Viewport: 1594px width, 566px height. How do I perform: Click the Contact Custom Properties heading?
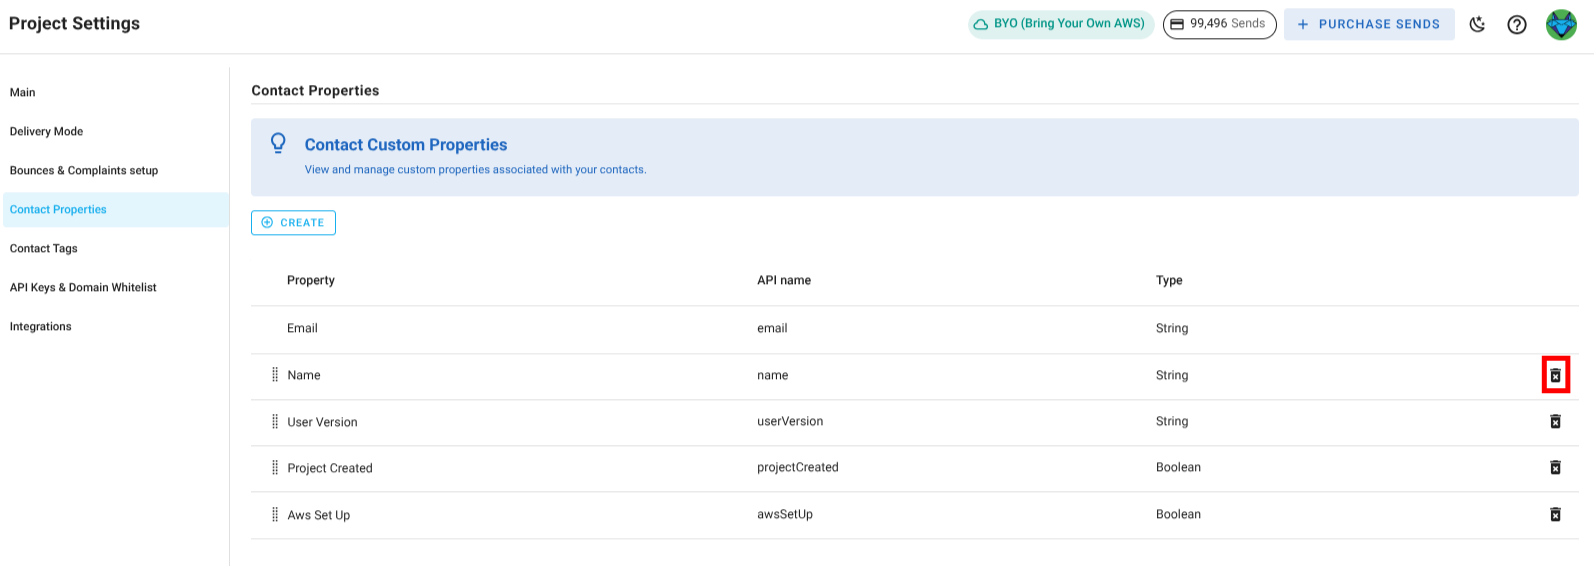(x=406, y=145)
